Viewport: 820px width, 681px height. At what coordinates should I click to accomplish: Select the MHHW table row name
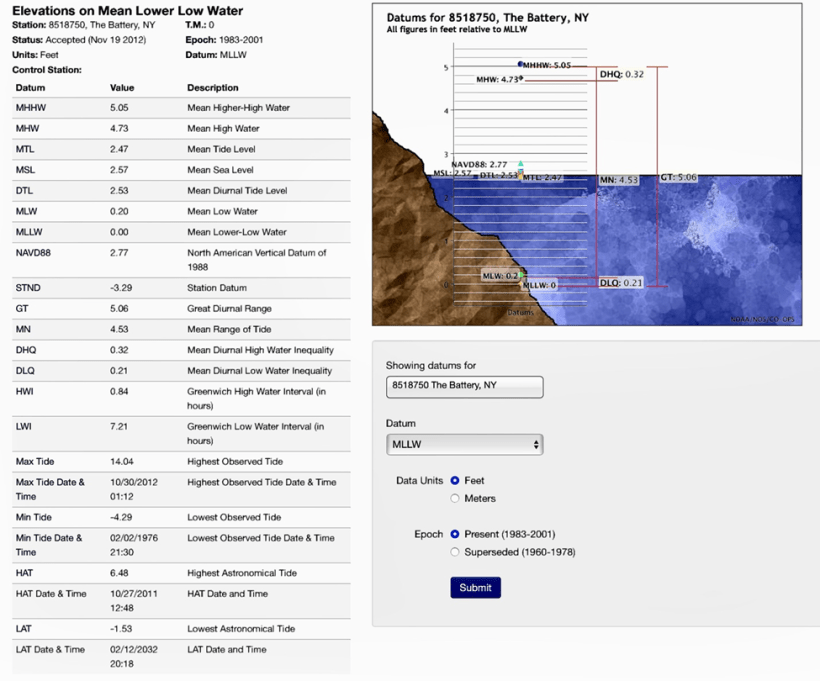[31, 108]
